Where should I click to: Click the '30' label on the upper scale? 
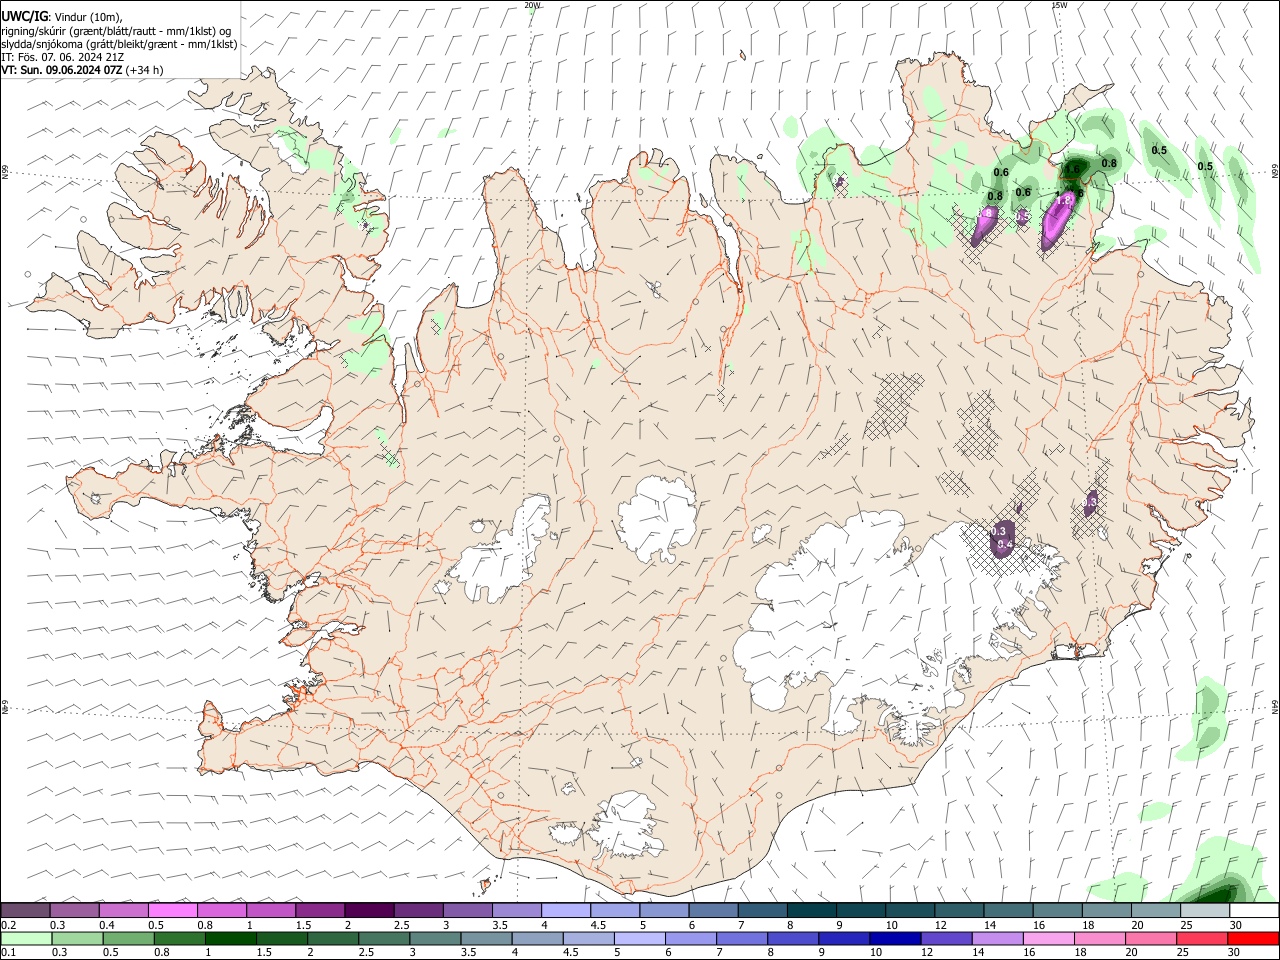(1236, 925)
